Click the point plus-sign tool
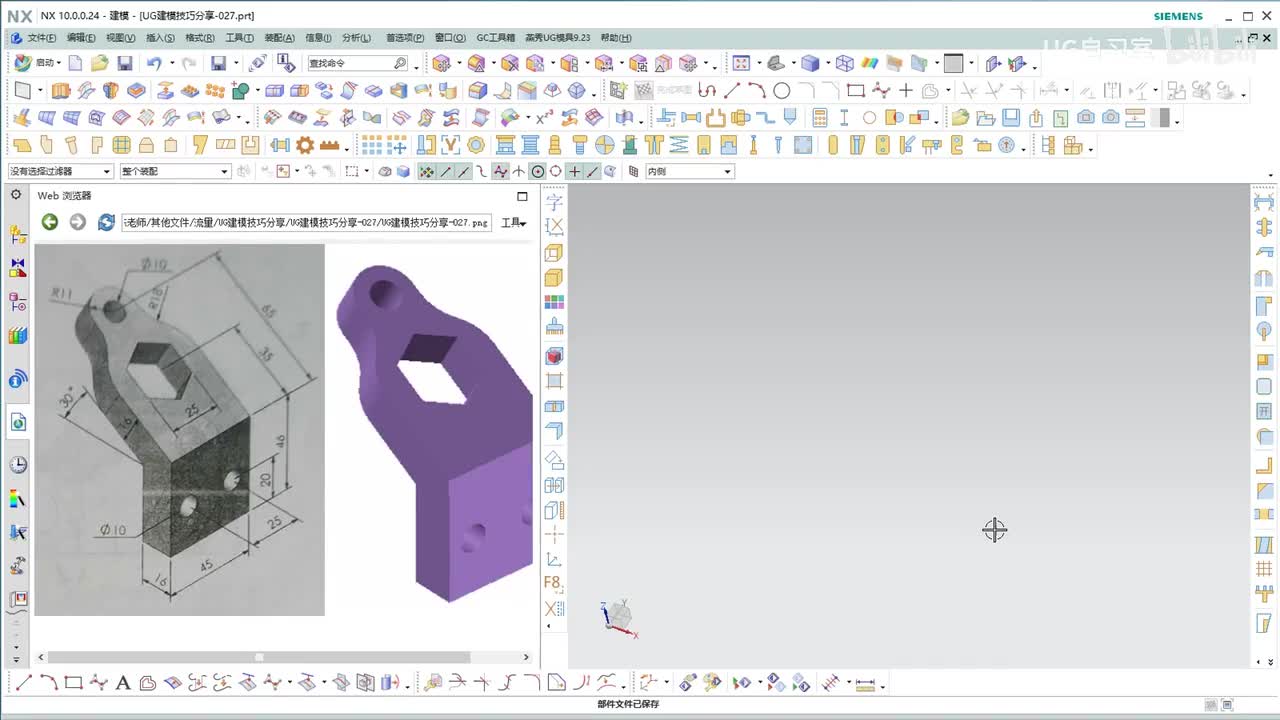This screenshot has width=1280, height=720. tap(906, 90)
